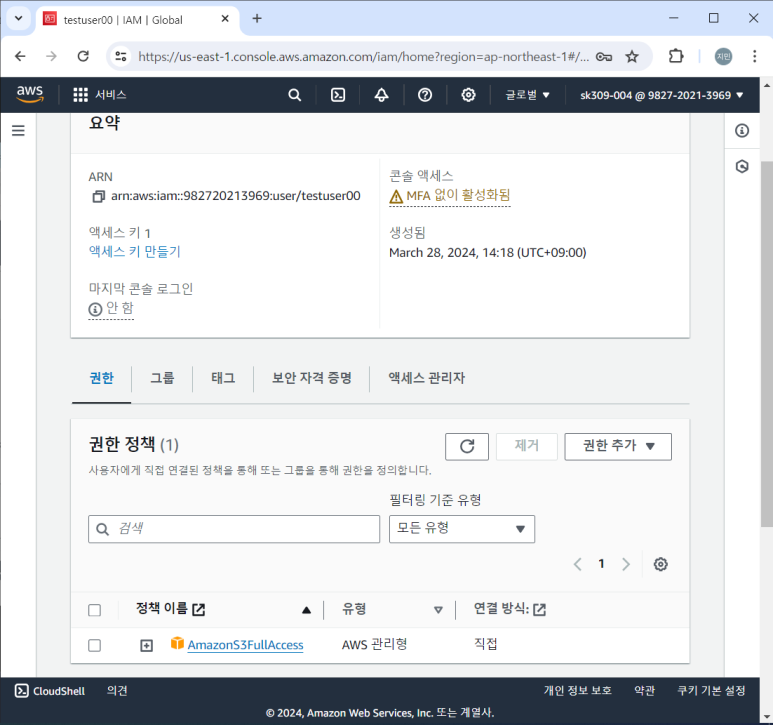Open the AmazonS3FullAccess policy link
The height and width of the screenshot is (725, 773).
point(246,645)
